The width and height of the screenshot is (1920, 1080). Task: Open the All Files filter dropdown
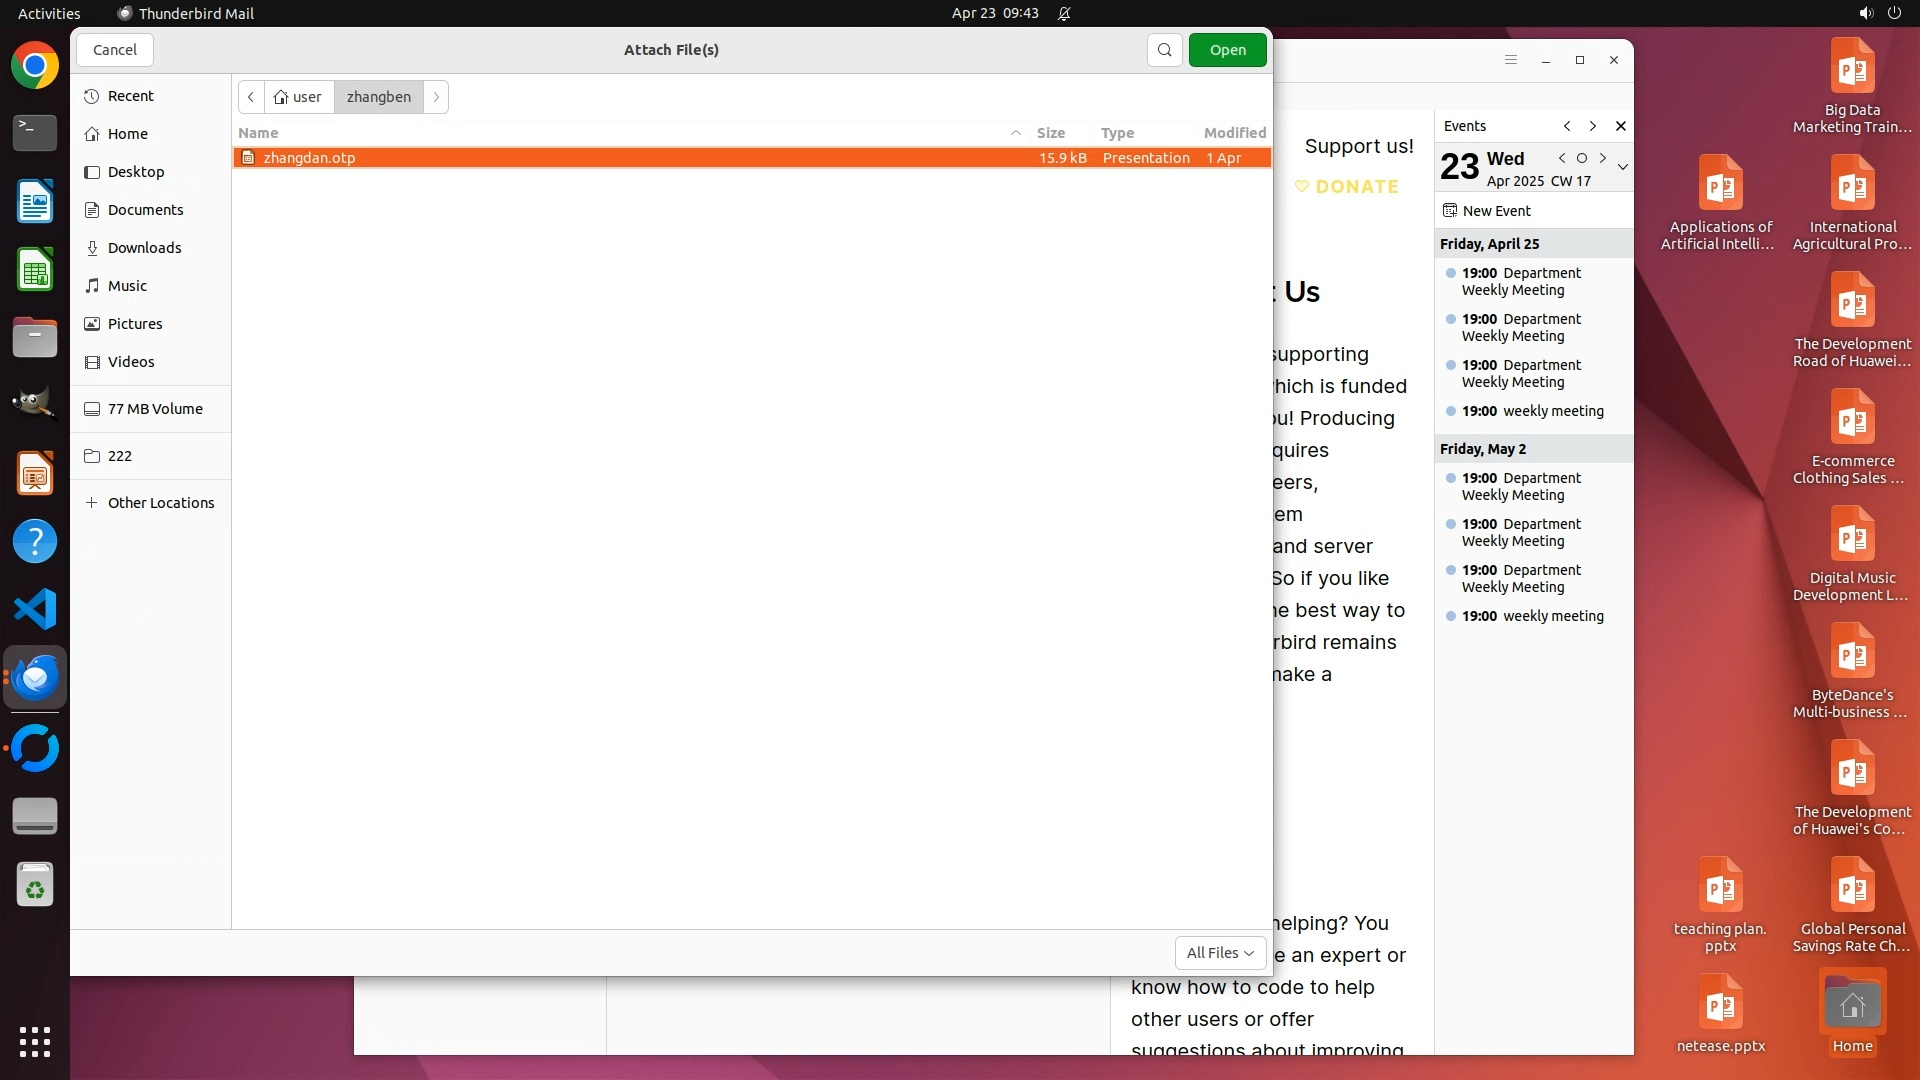(x=1219, y=953)
